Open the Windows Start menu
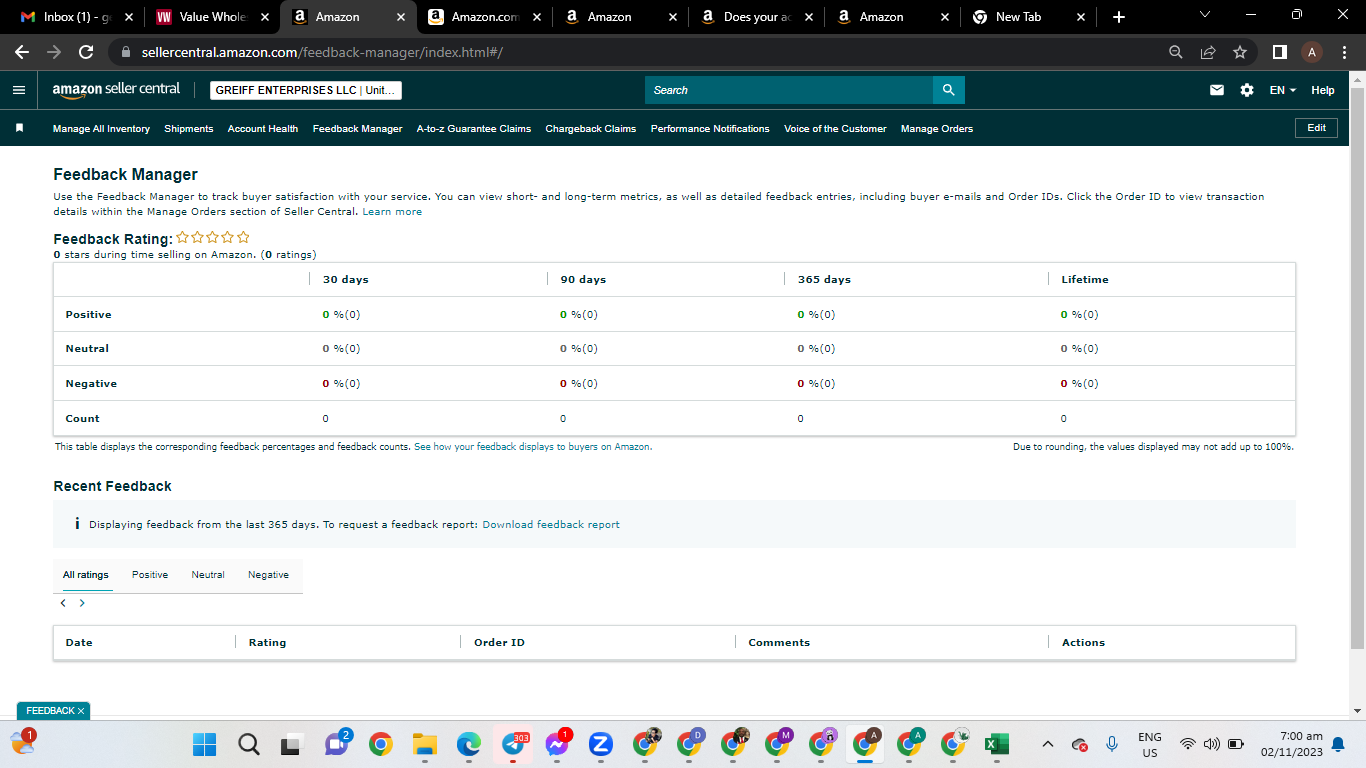The width and height of the screenshot is (1366, 768). pos(204,744)
